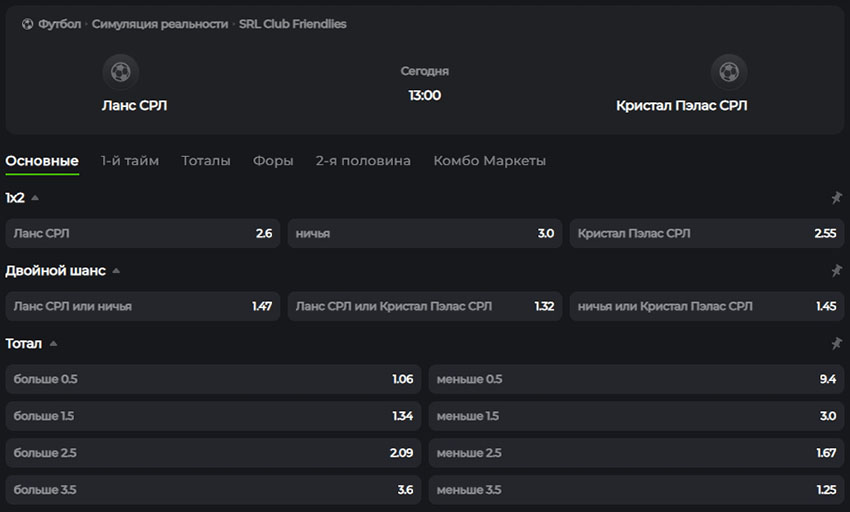Collapse the 1x2 section arrow

(35, 198)
